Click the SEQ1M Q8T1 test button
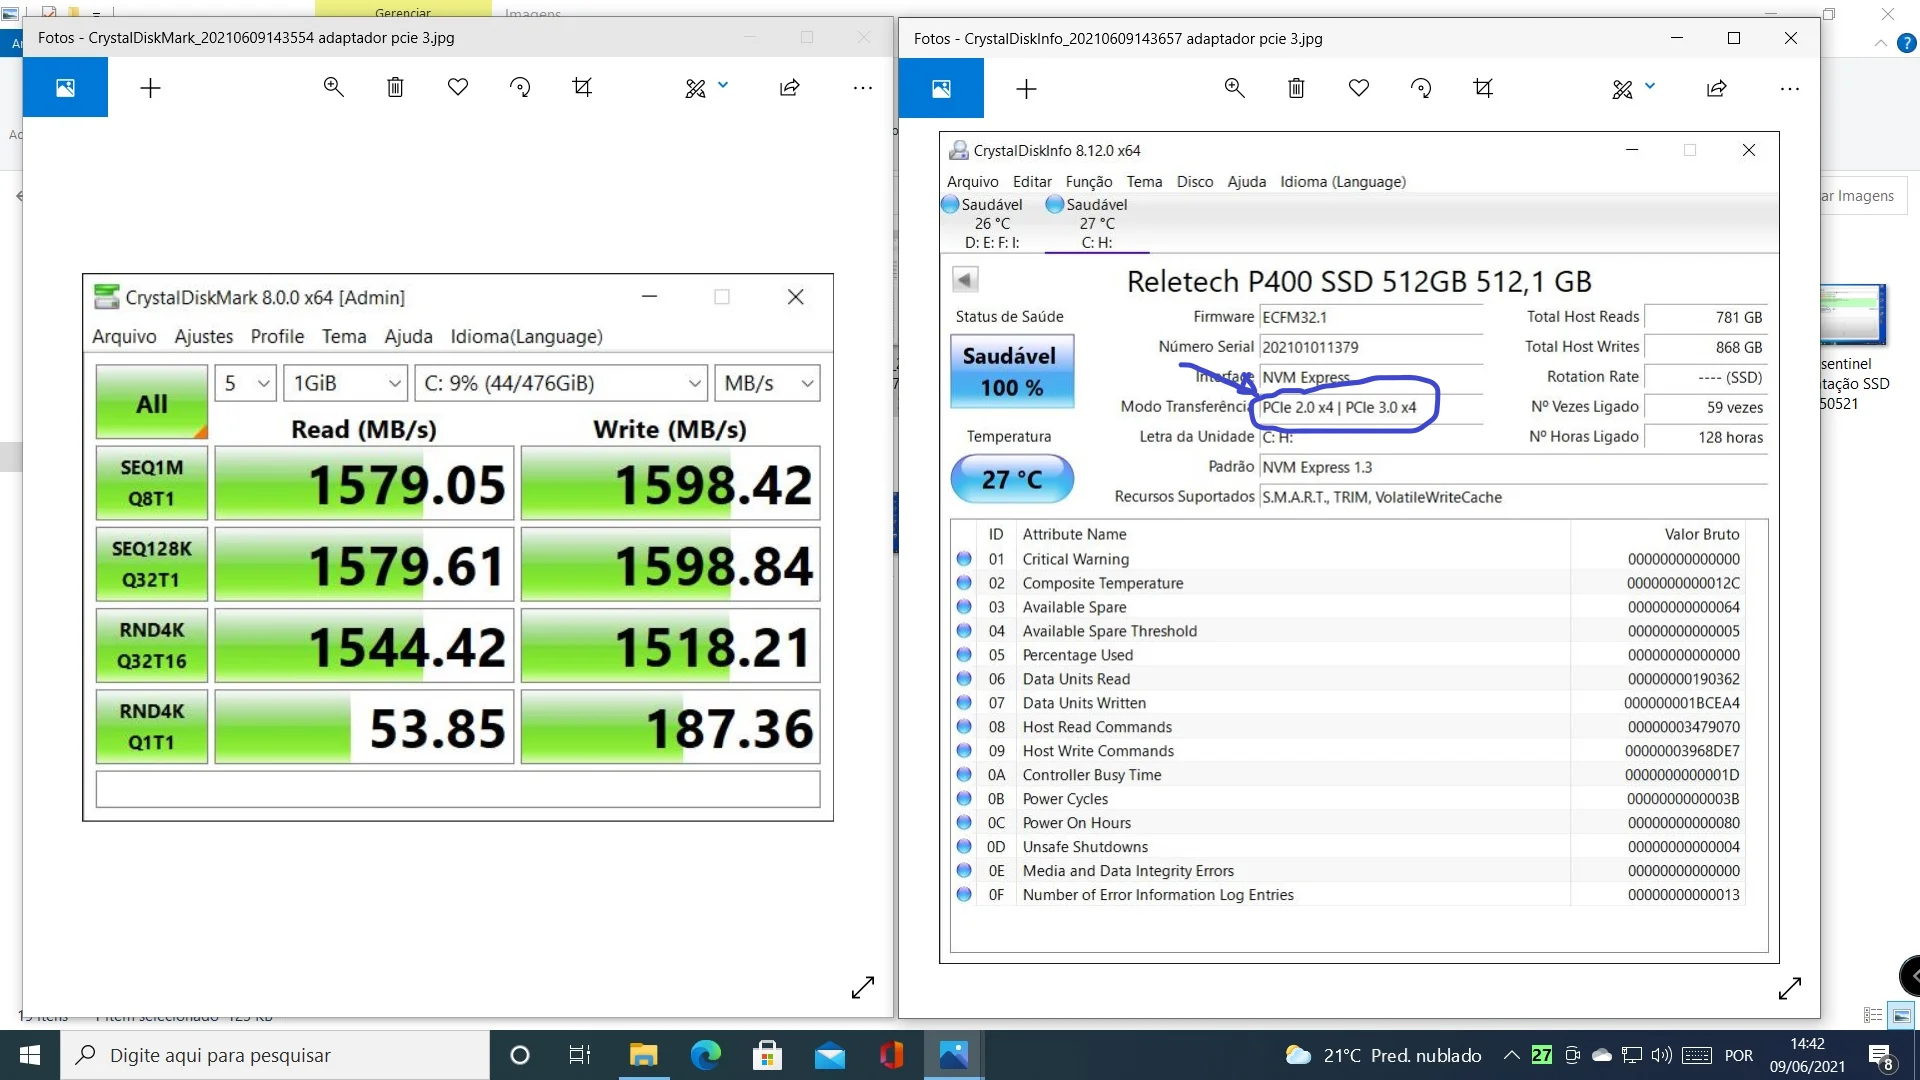The width and height of the screenshot is (1920, 1080). [151, 483]
